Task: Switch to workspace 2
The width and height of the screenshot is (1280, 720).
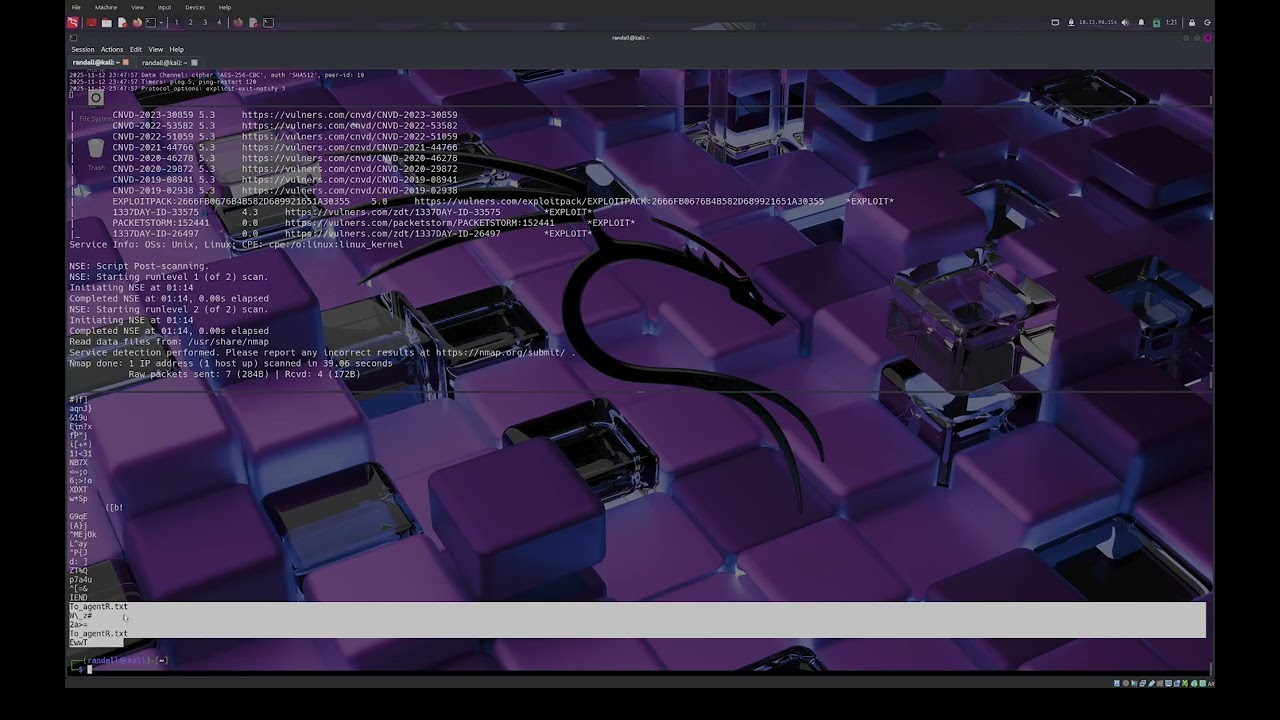Action: pyautogui.click(x=191, y=22)
